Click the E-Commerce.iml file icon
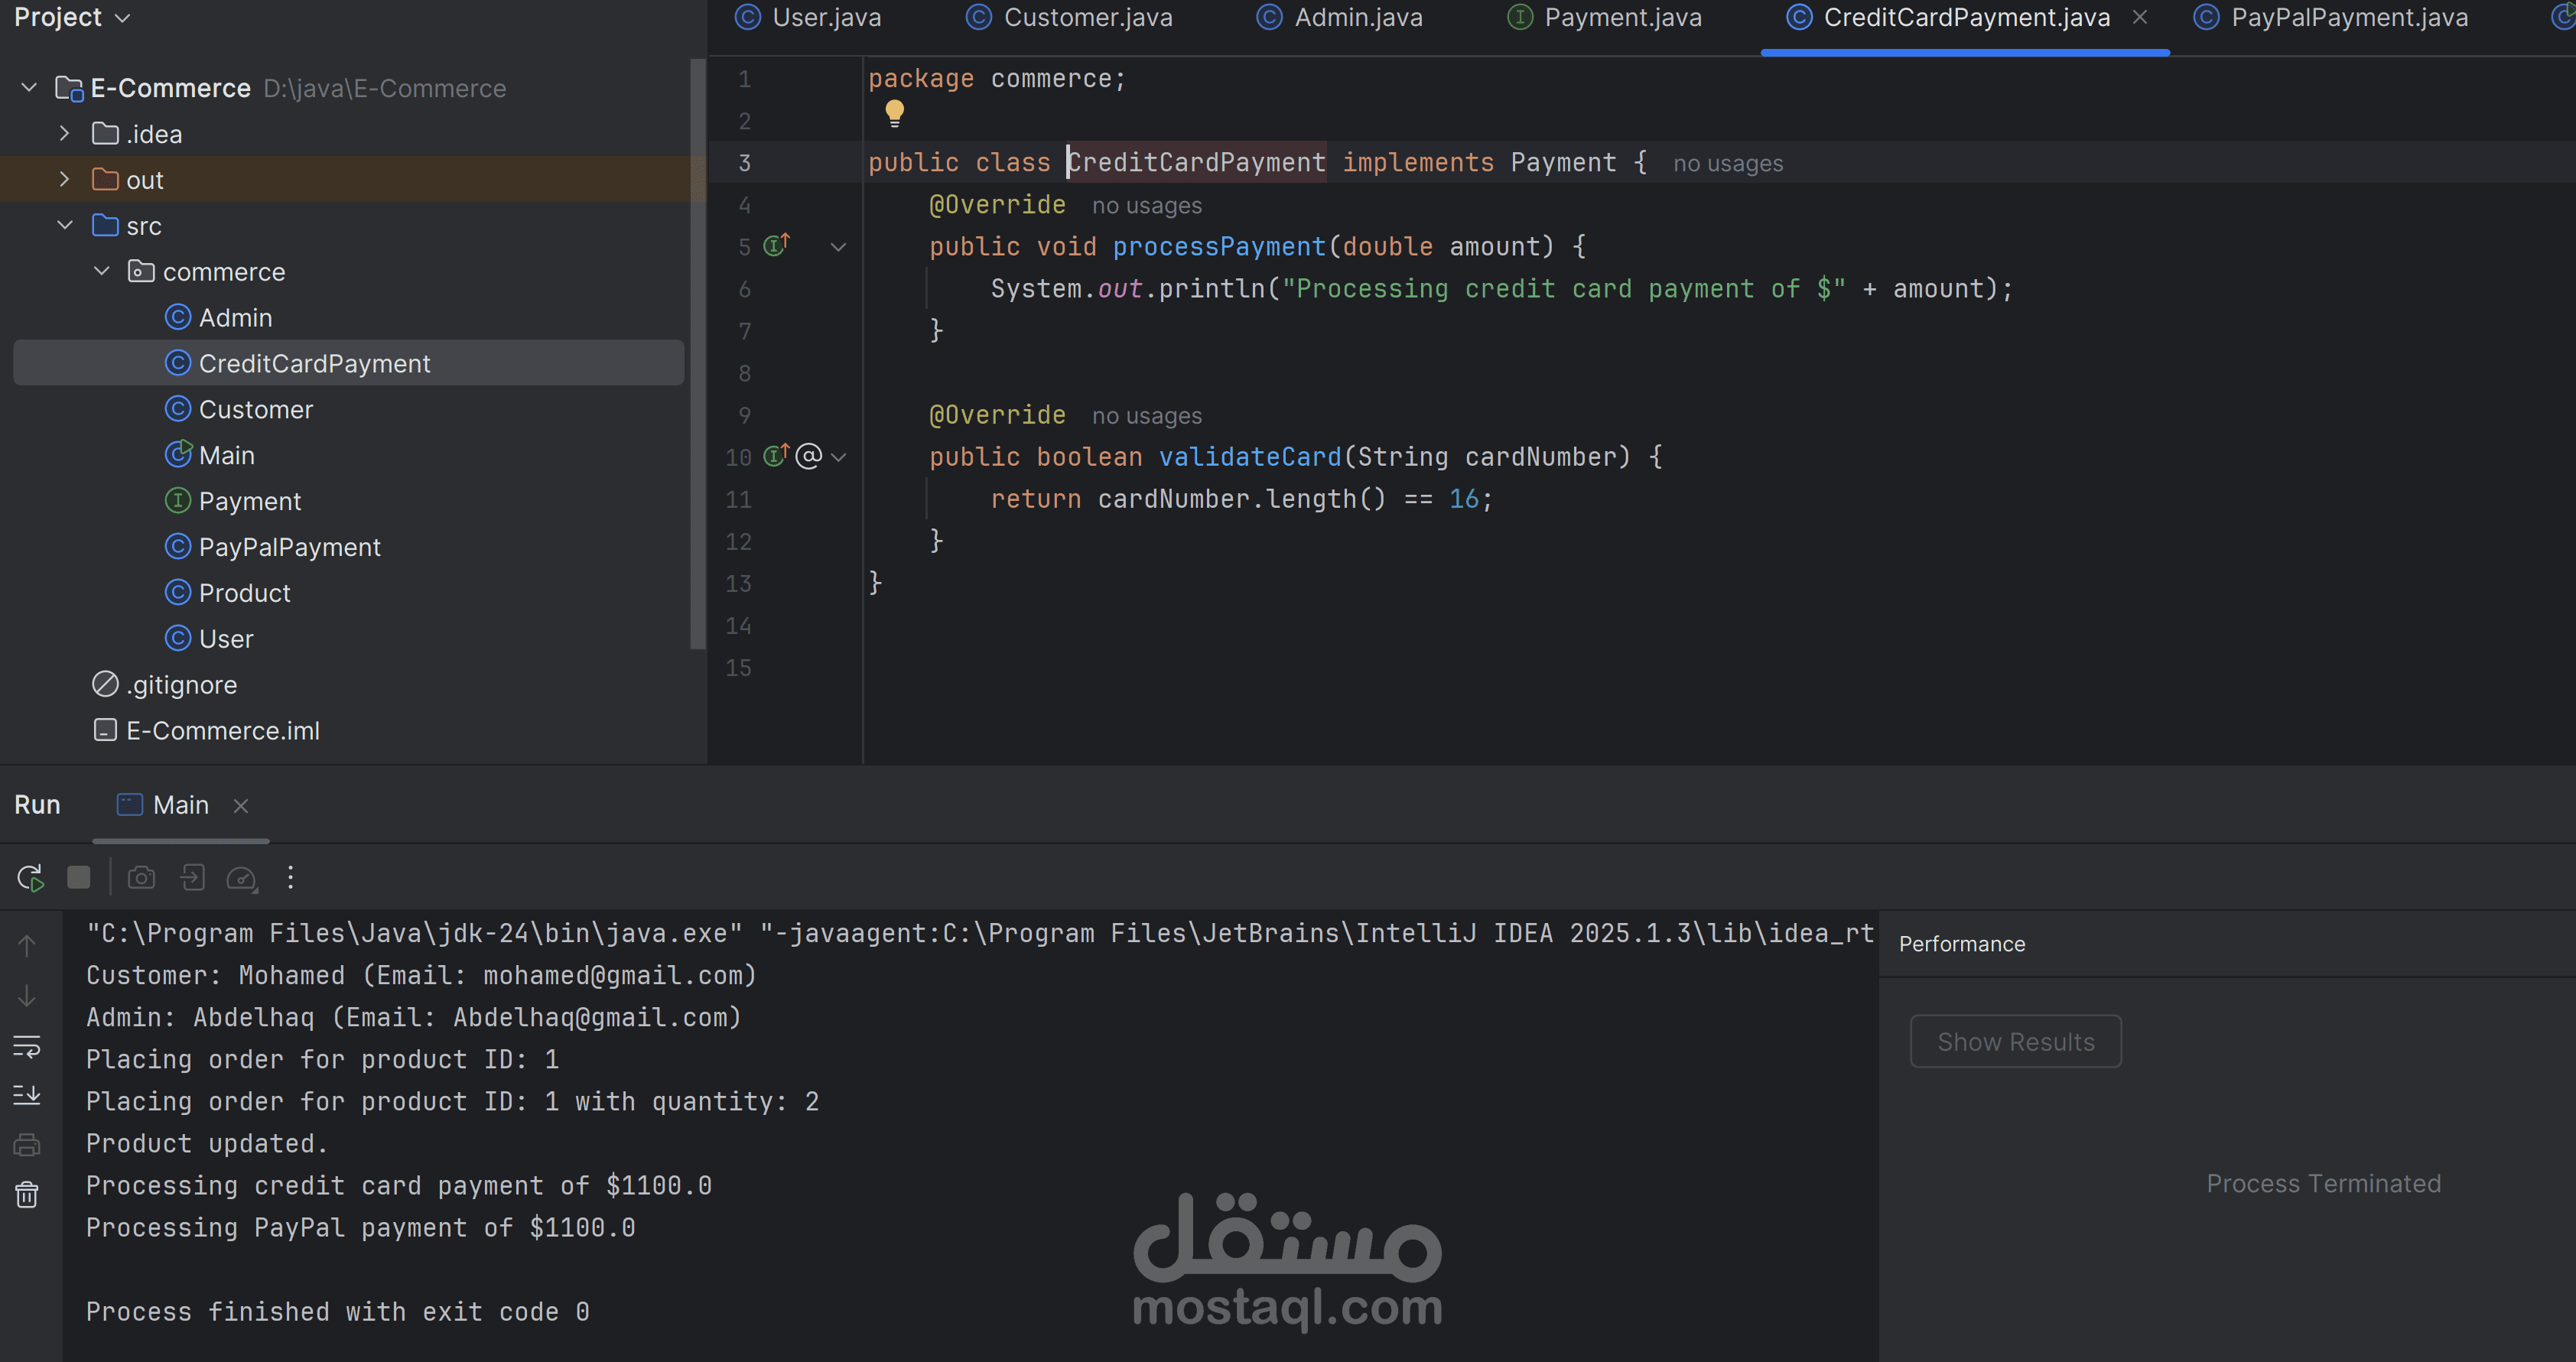Screen dimensions: 2576x1362 tap(105, 730)
